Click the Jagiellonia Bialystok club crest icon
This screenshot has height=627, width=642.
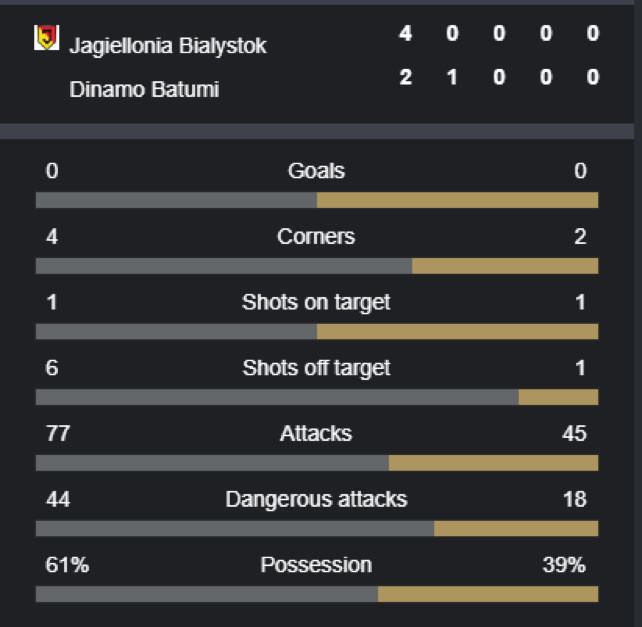[46, 38]
